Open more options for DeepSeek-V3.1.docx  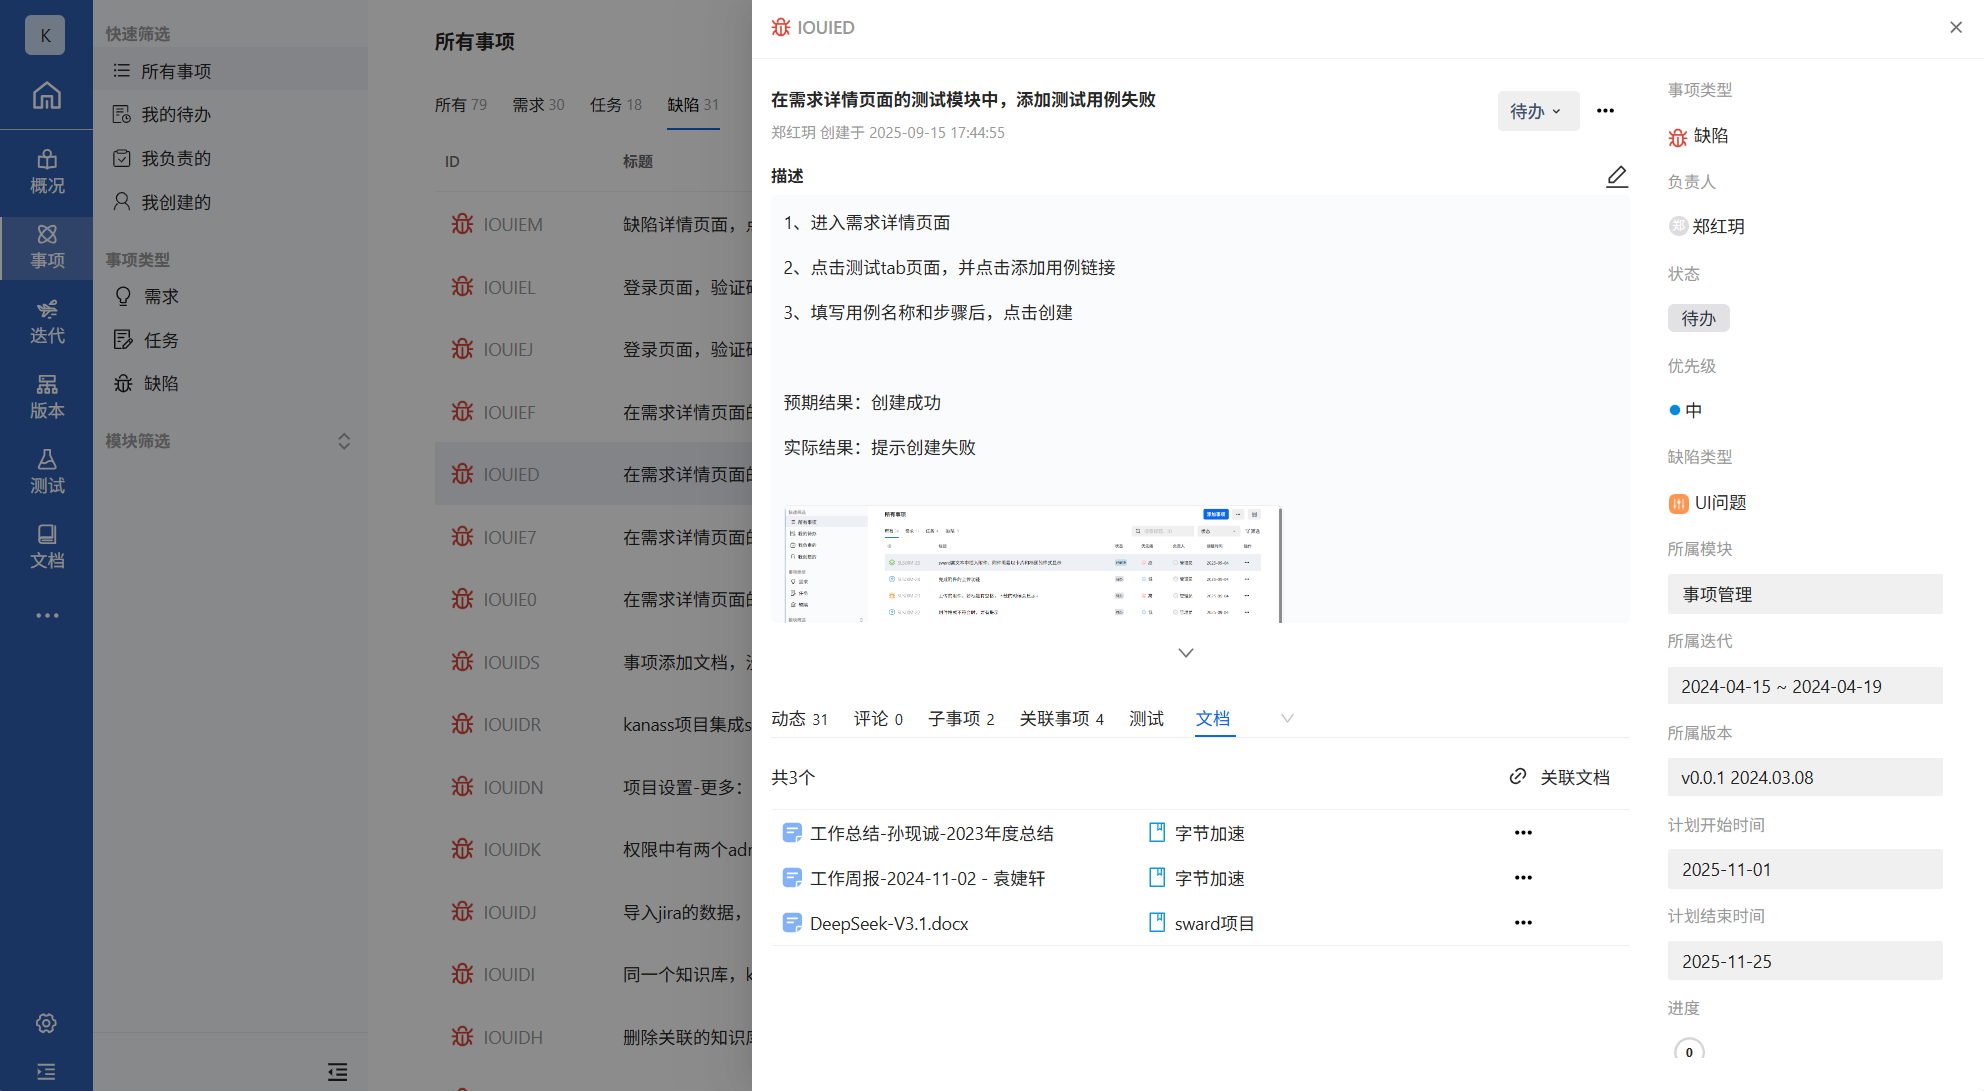tap(1522, 923)
